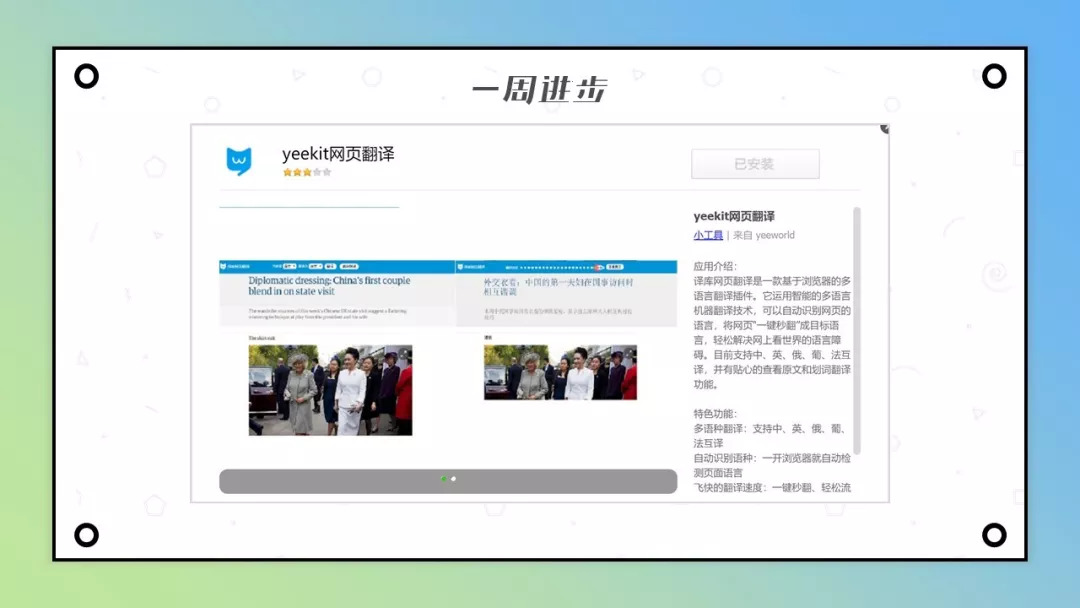Click the 应用介绍 heading text
1080x608 pixels.
point(715,266)
